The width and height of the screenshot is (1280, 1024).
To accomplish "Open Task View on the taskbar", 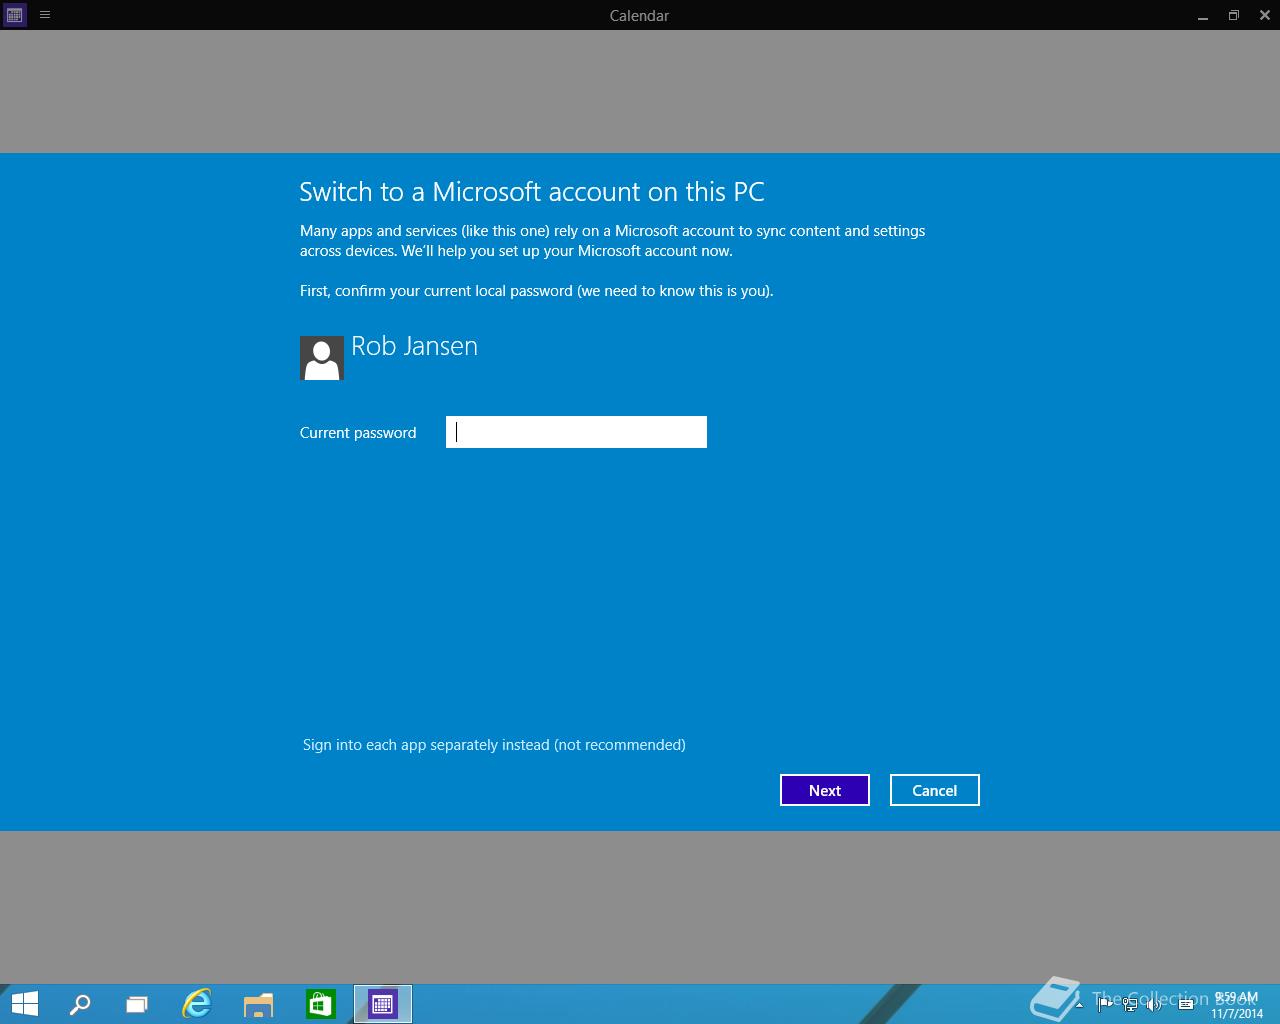I will 137,1004.
